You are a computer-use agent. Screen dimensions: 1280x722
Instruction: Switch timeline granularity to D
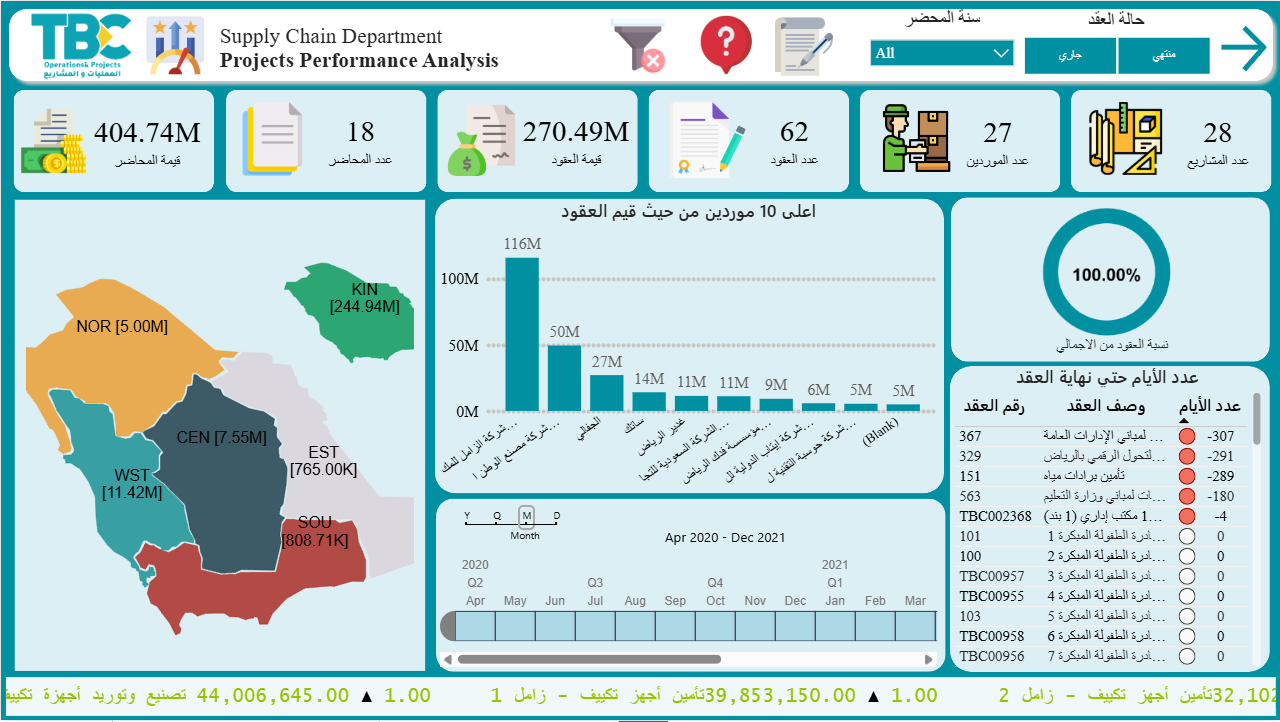tap(557, 516)
